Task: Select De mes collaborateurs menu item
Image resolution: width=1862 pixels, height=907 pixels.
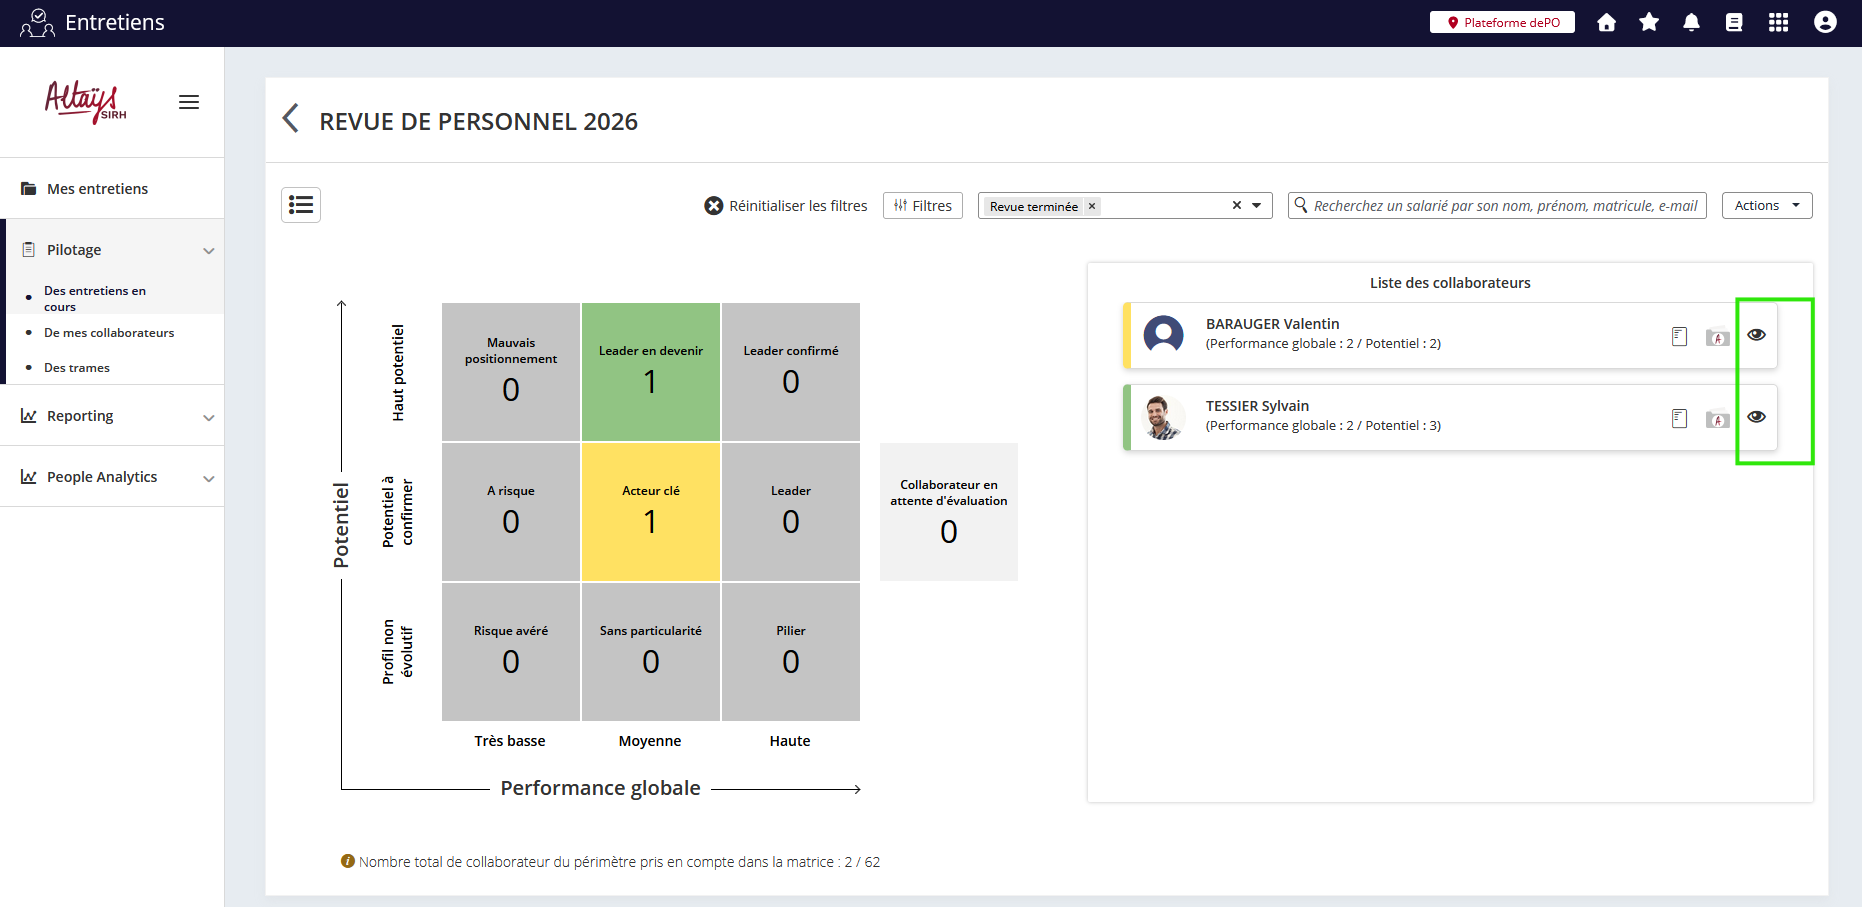Action: [x=109, y=333]
